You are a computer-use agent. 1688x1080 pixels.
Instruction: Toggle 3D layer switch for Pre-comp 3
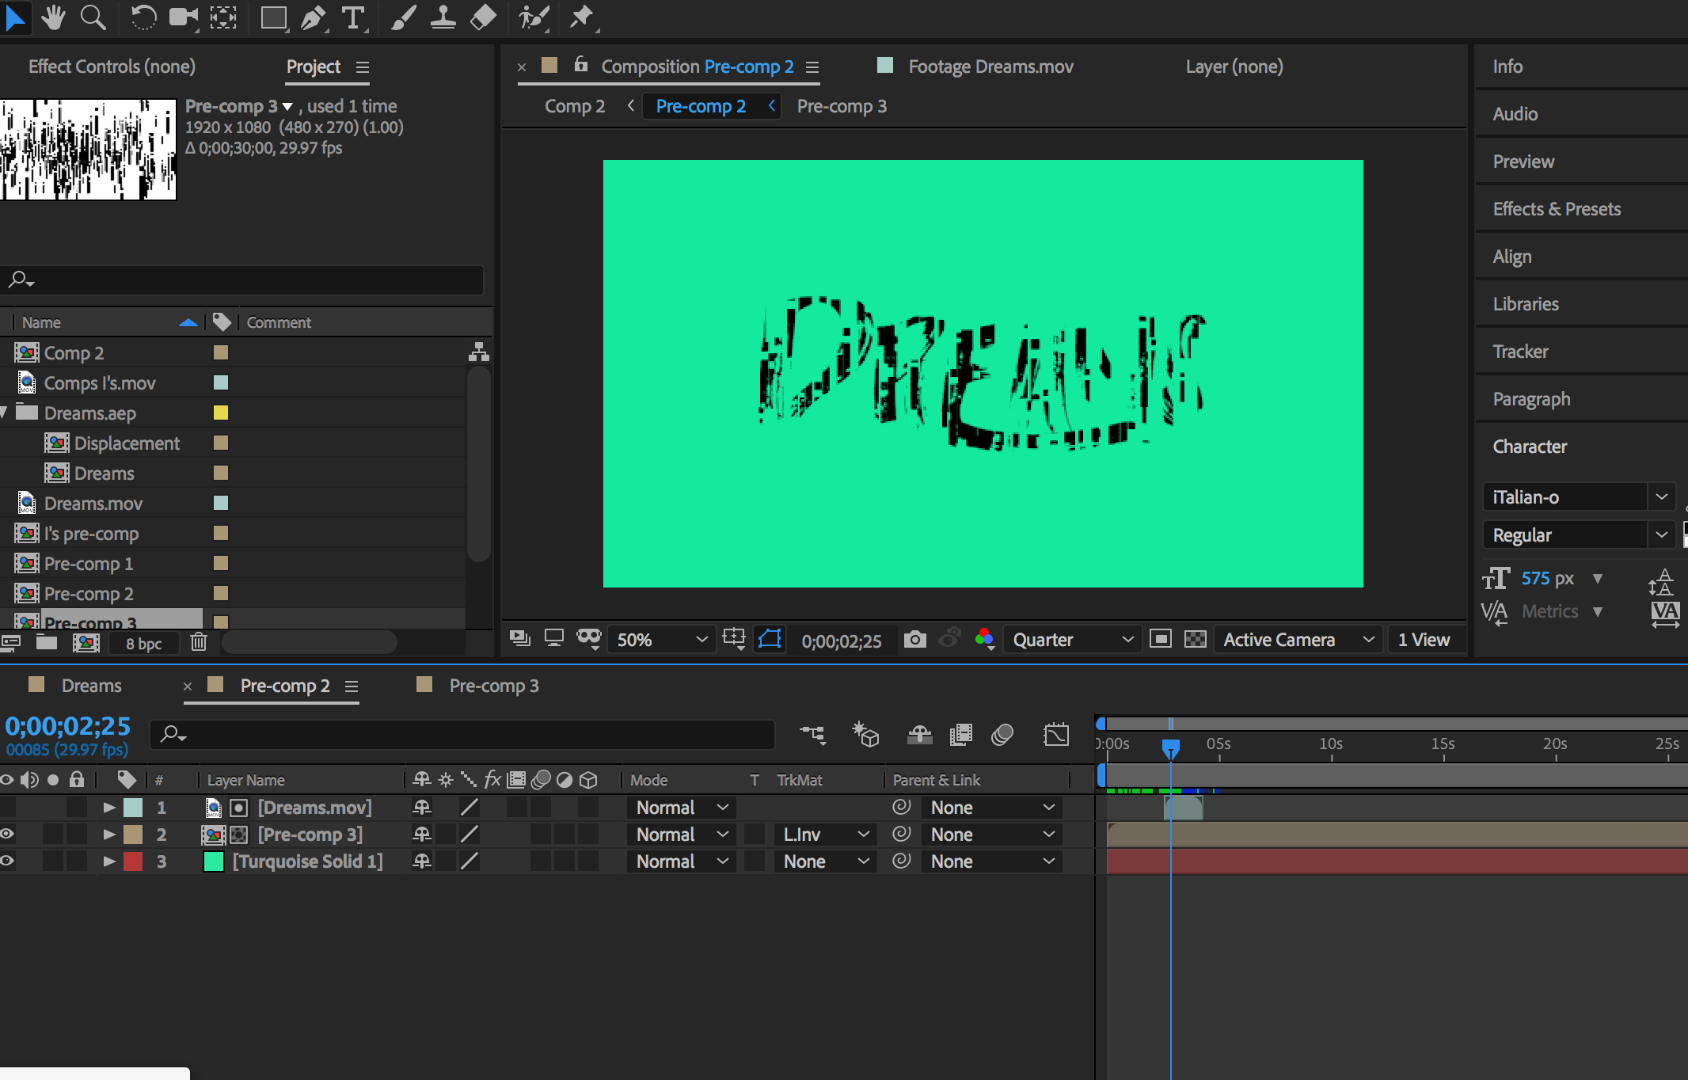[x=589, y=834]
